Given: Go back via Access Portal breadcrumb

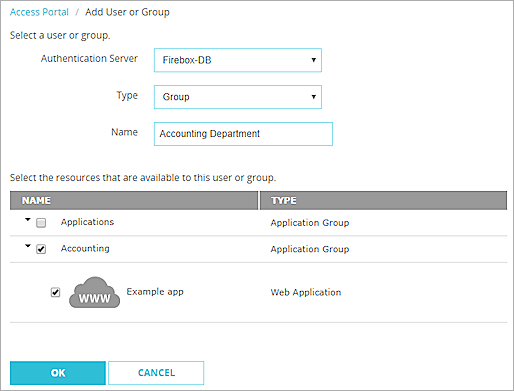Looking at the screenshot, I should [x=39, y=12].
